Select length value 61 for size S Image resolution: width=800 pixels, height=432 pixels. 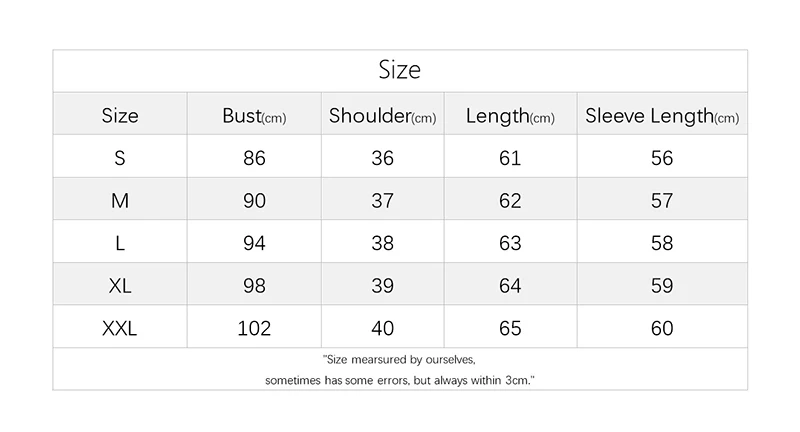[510, 158]
